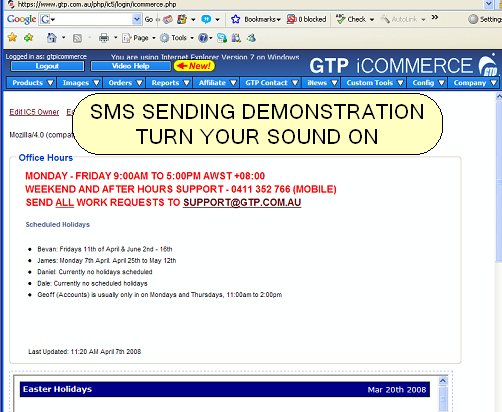This screenshot has height=412, width=502.
Task: Click the Mar 20th 2008 date text
Action: coord(397,390)
